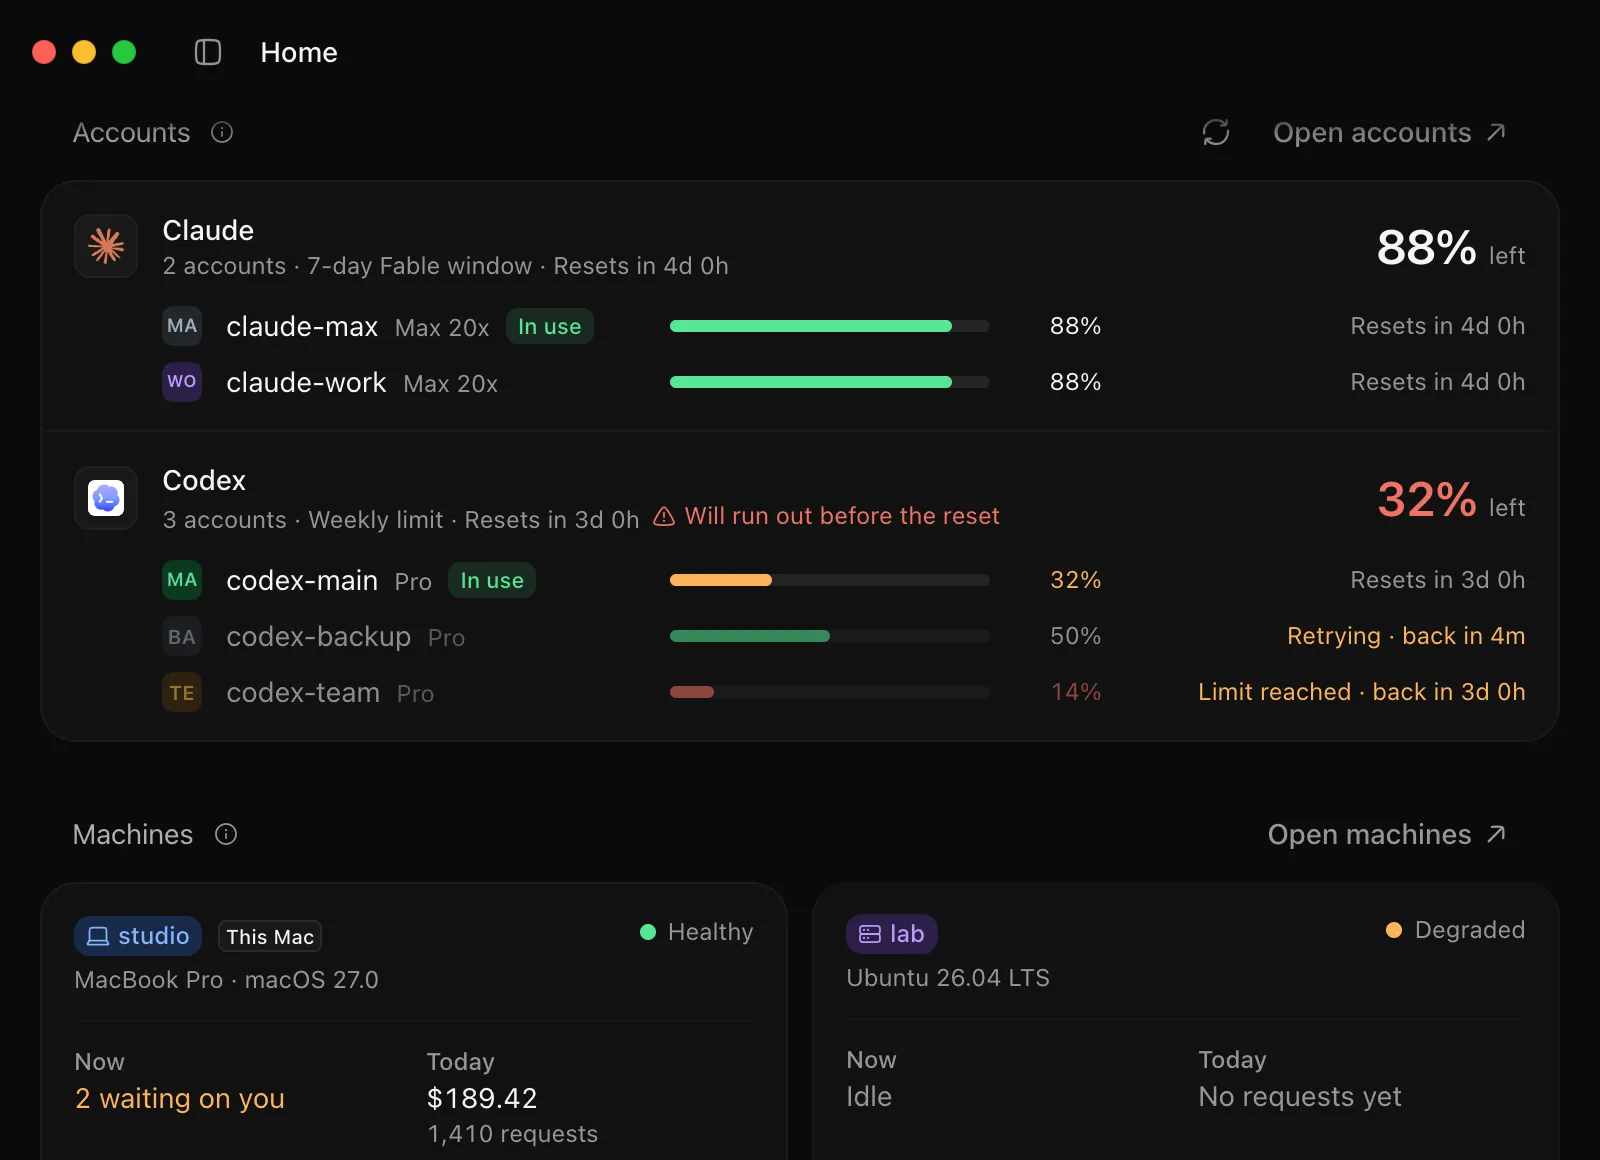1600x1160 pixels.
Task: Click the codex-team red usage bar
Action: click(830, 692)
